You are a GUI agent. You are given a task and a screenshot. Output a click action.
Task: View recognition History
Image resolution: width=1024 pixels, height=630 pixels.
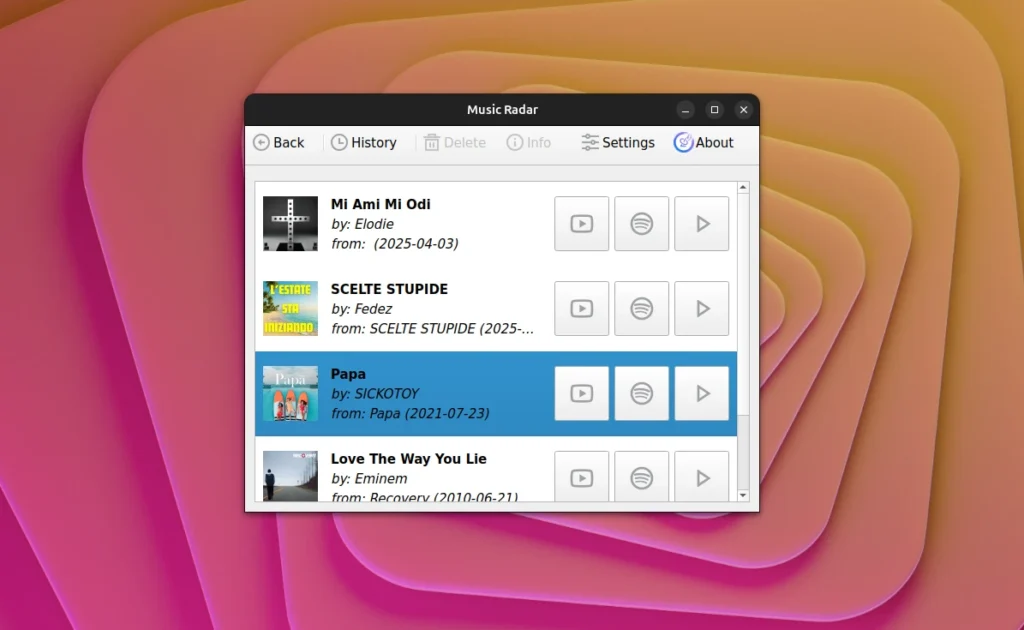pos(364,142)
